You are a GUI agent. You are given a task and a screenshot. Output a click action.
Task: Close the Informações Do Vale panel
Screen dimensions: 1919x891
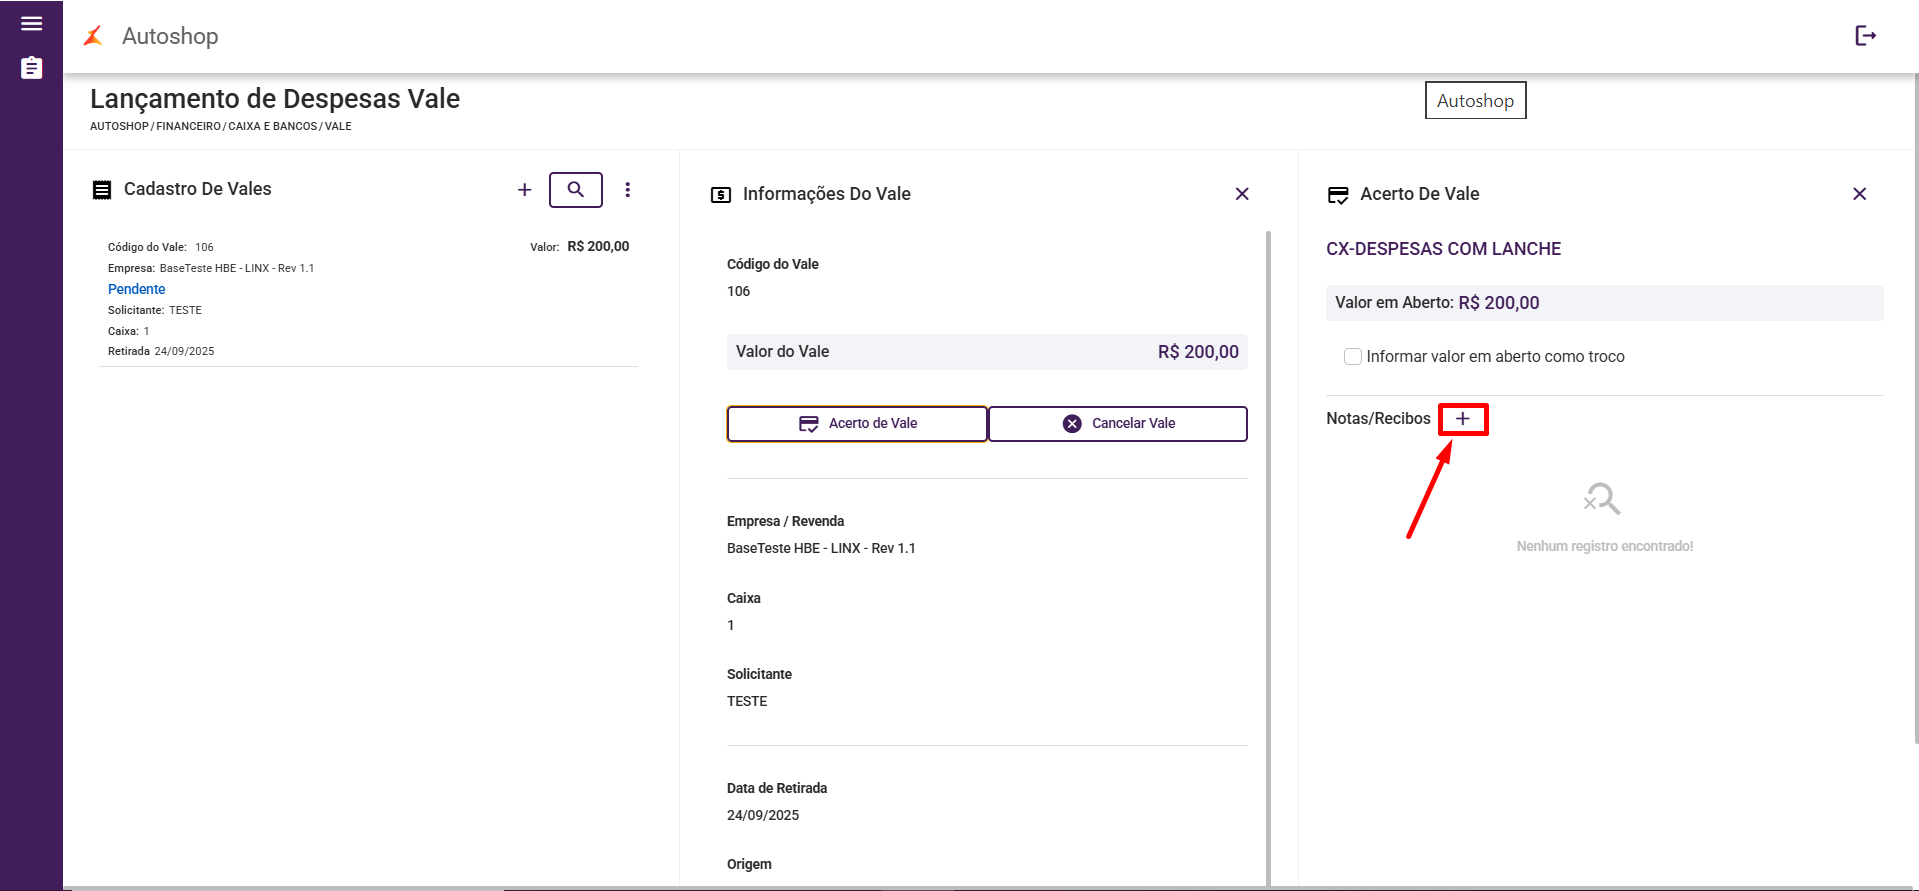(1242, 194)
